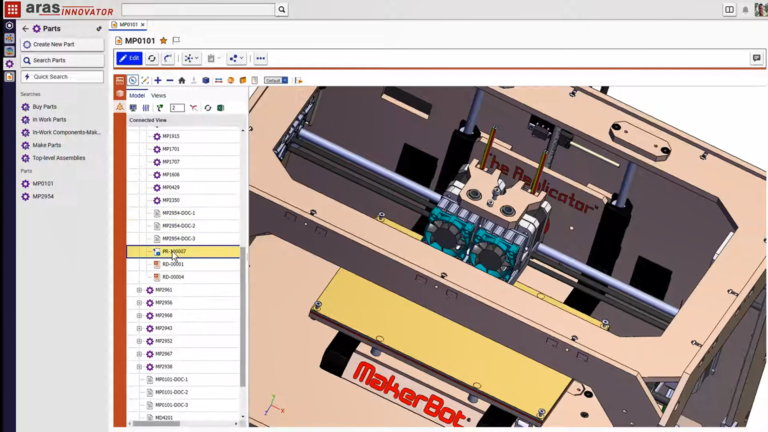The image size is (768, 432).
Task: Click the search magnifier button in header
Action: point(282,9)
